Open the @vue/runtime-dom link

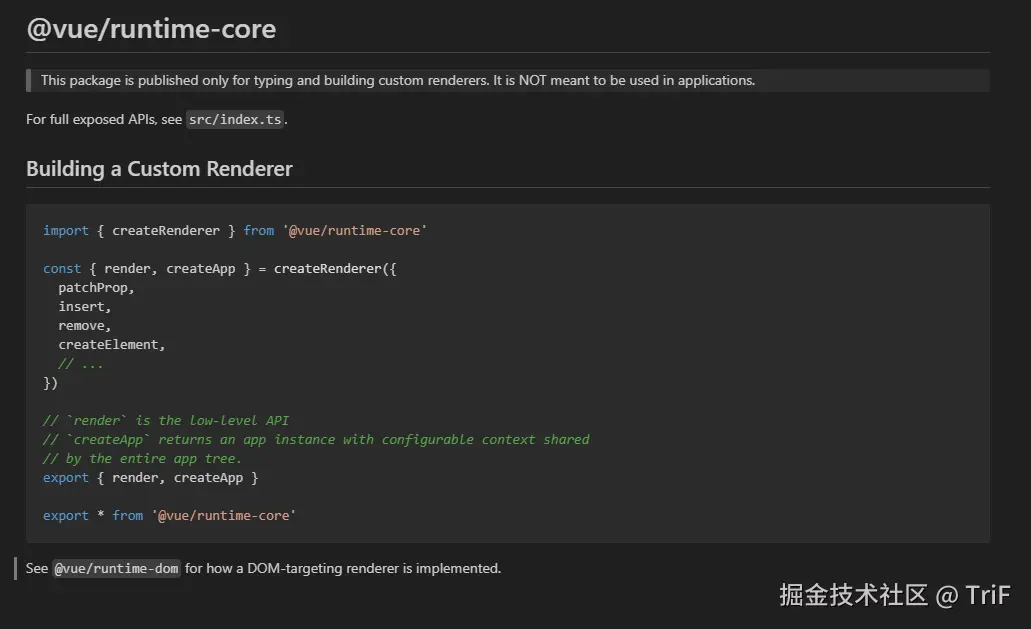(x=116, y=569)
